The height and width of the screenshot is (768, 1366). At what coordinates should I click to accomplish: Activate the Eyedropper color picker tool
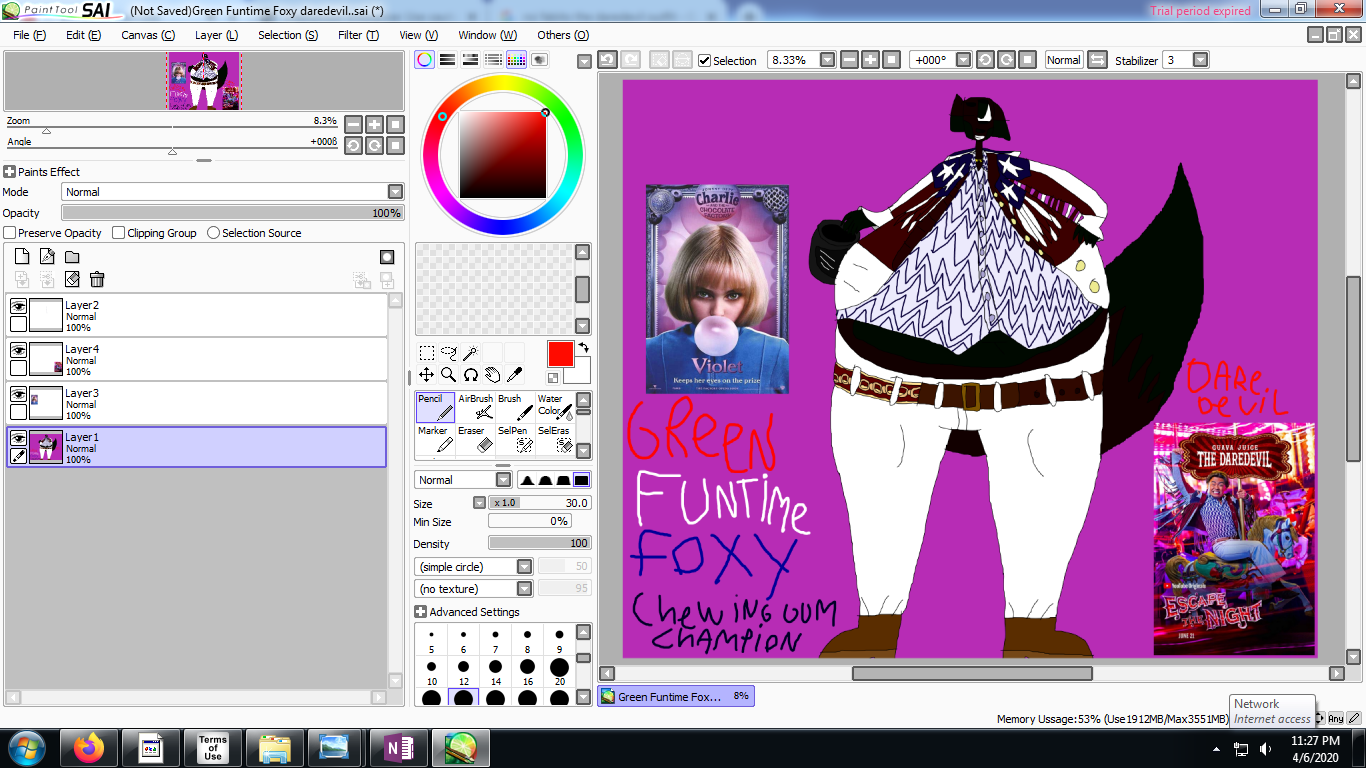pos(514,375)
